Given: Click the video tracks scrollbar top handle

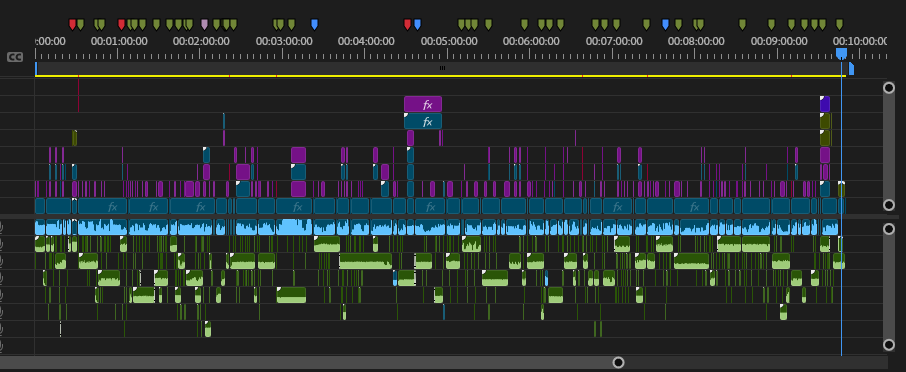Looking at the screenshot, I should pos(889,88).
